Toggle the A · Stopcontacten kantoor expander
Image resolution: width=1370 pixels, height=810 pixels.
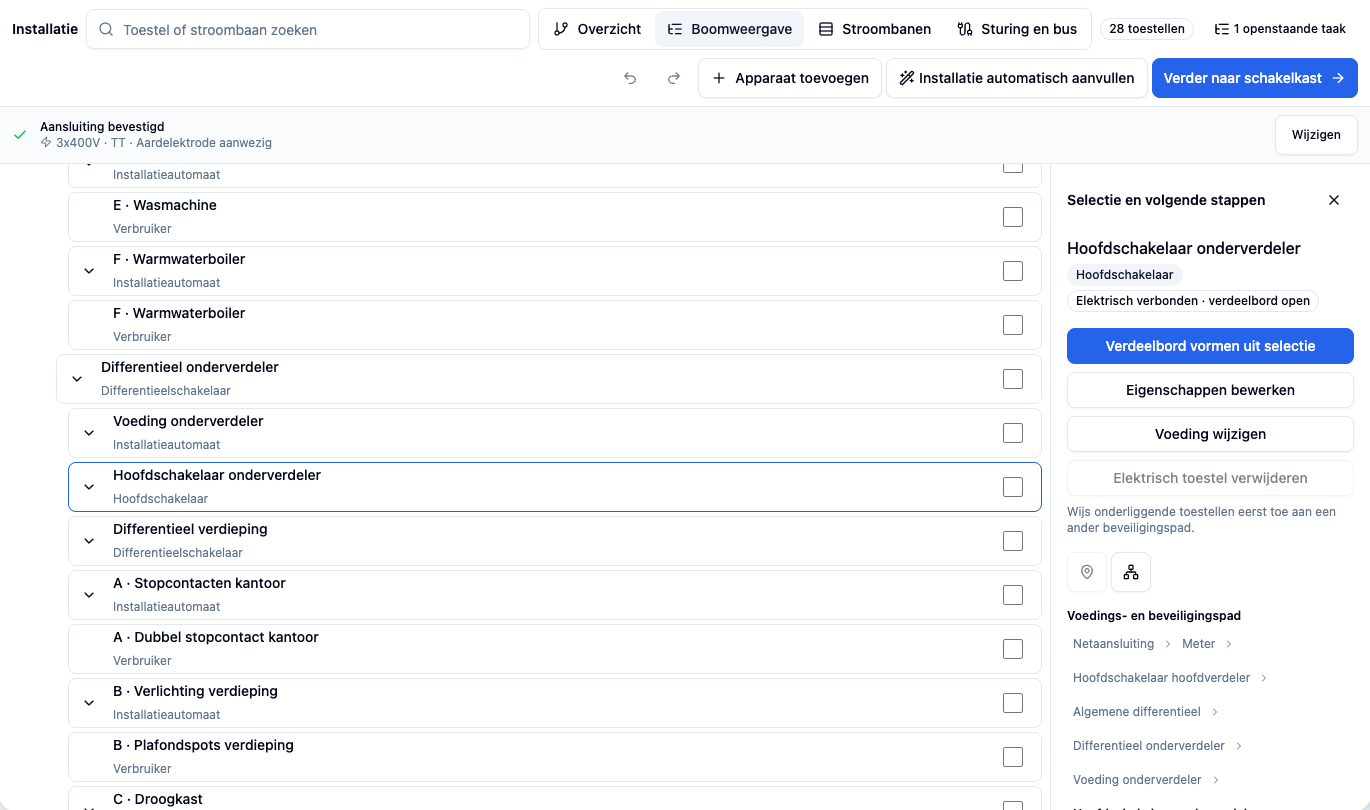pyautogui.click(x=89, y=595)
